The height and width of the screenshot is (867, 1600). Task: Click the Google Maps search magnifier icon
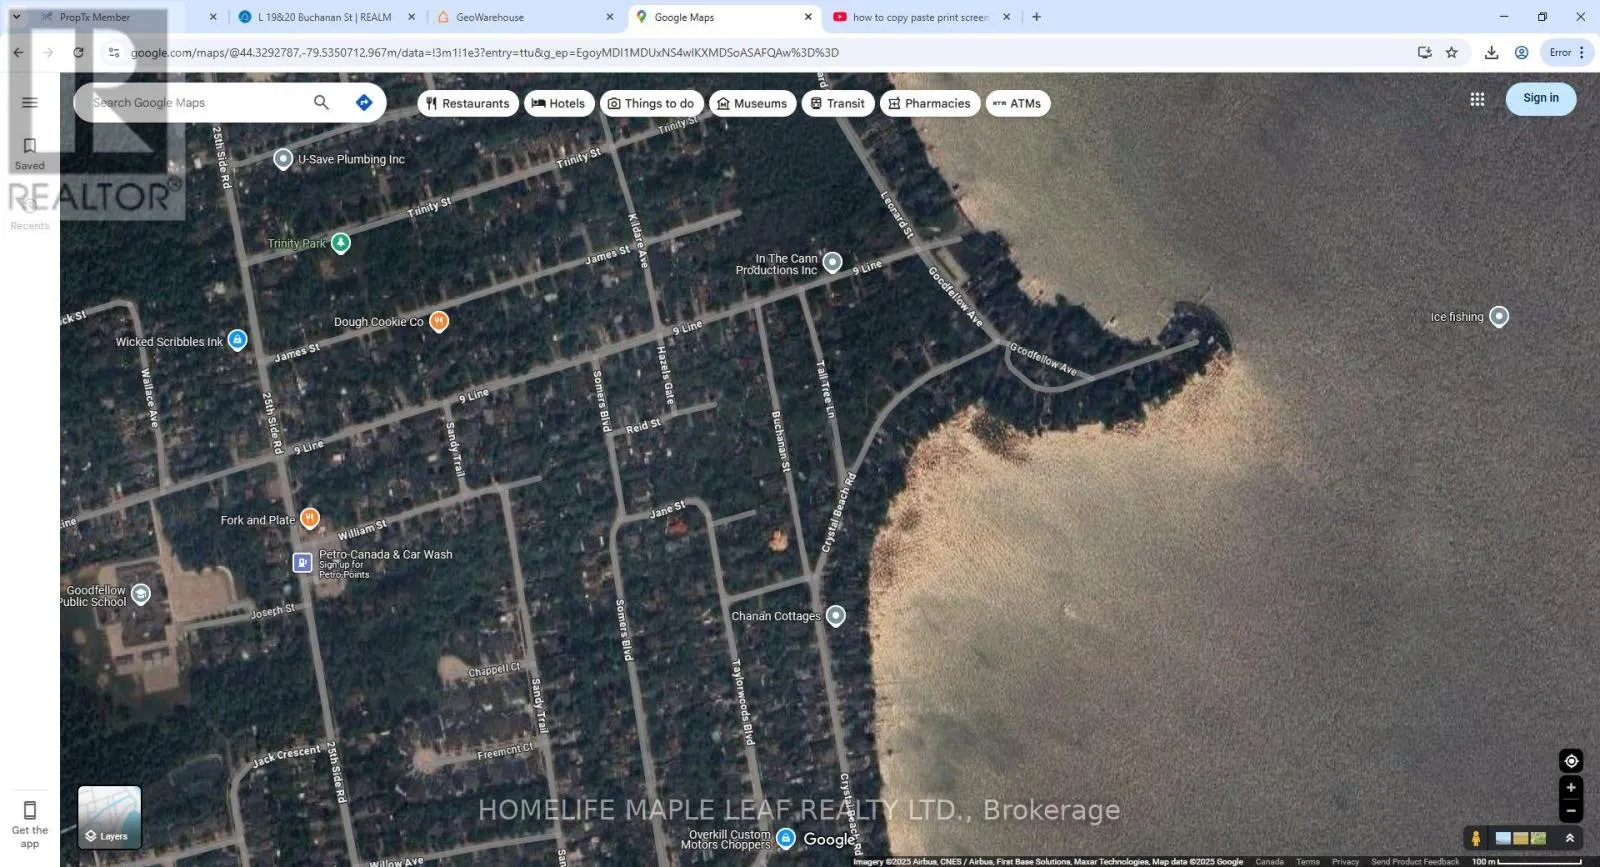(x=321, y=102)
